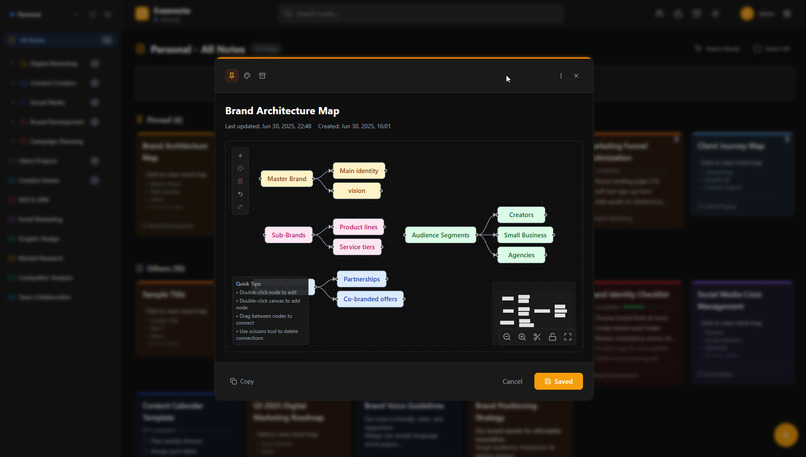Viewport: 806px width, 457px height.
Task: Select the Service tiers node
Action: point(357,247)
